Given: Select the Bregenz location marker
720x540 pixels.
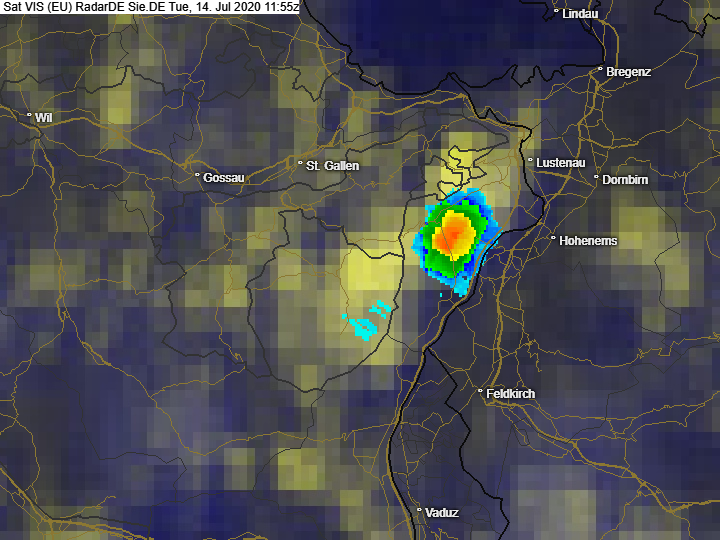Looking at the screenshot, I should click(x=600, y=70).
